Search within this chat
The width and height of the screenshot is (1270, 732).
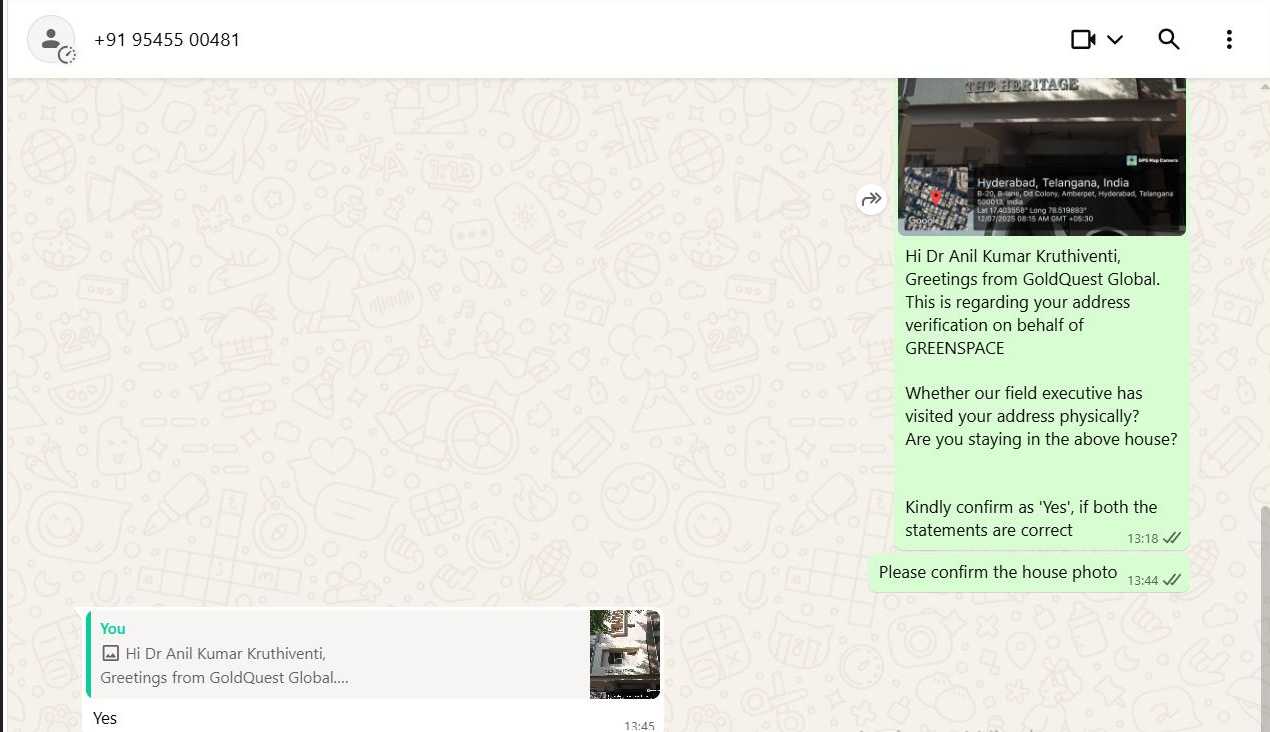pos(1169,39)
